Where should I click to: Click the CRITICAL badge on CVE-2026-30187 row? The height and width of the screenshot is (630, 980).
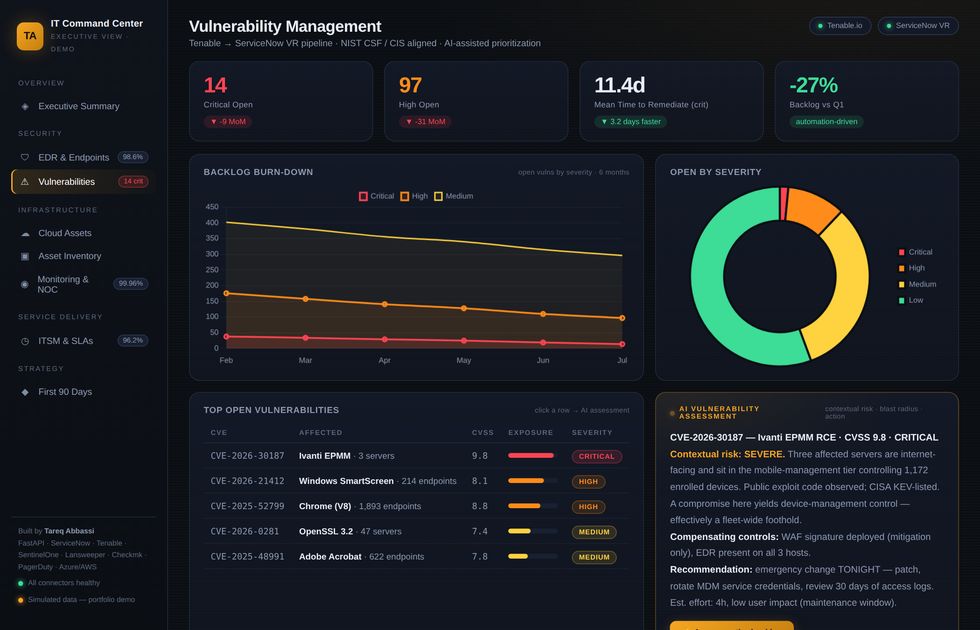(x=596, y=456)
